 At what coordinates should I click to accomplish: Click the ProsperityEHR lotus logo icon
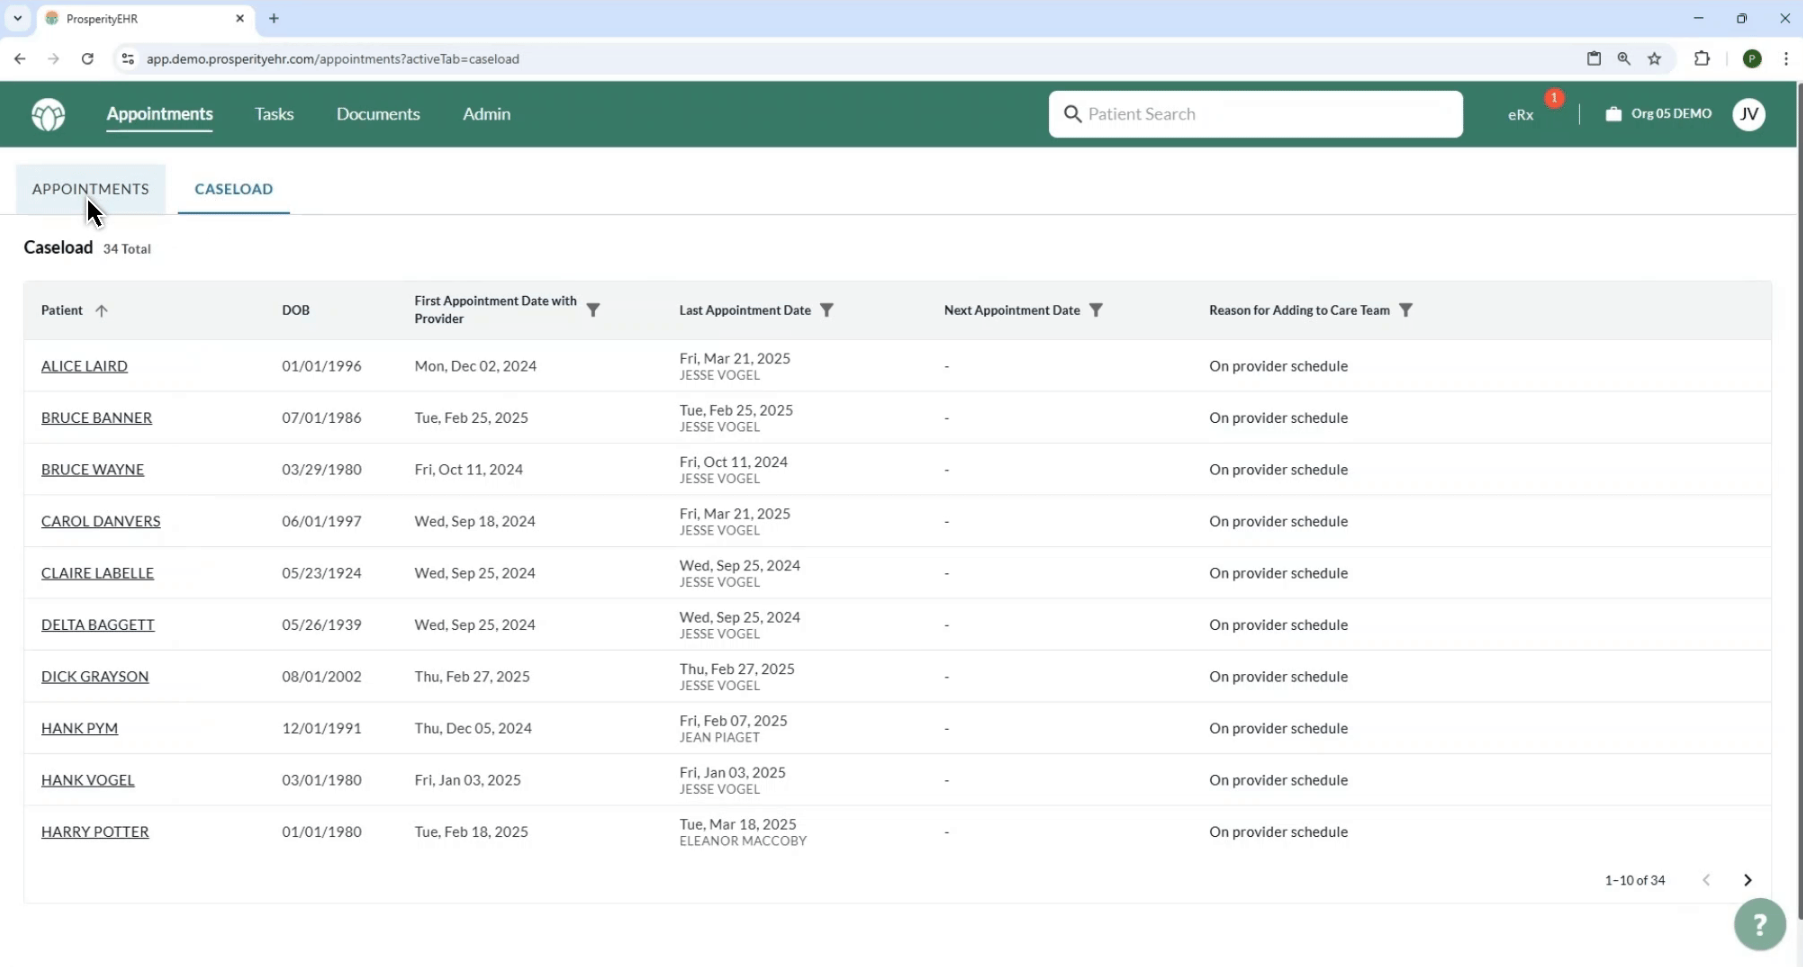[x=48, y=114]
